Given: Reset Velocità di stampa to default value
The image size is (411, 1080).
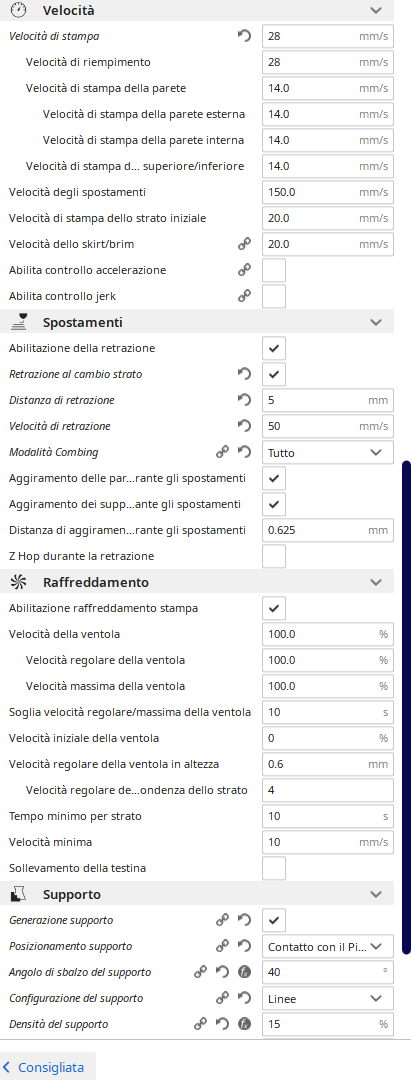Looking at the screenshot, I should pyautogui.click(x=244, y=37).
